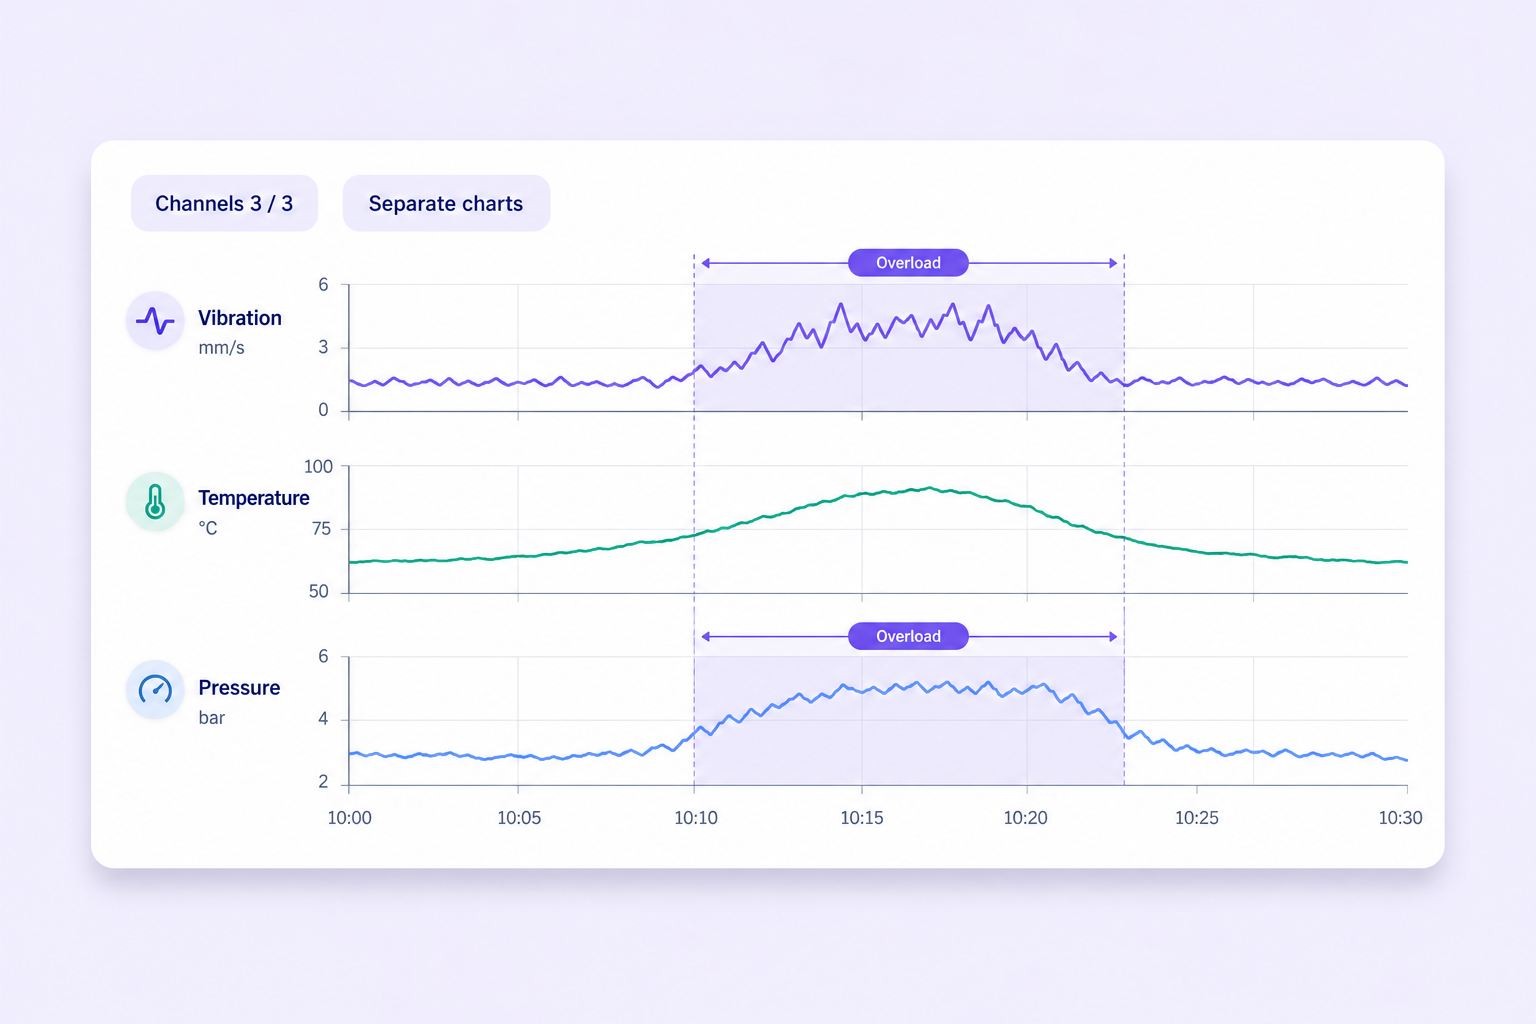
Task: Click the mm/s unit label
Action: click(x=221, y=348)
